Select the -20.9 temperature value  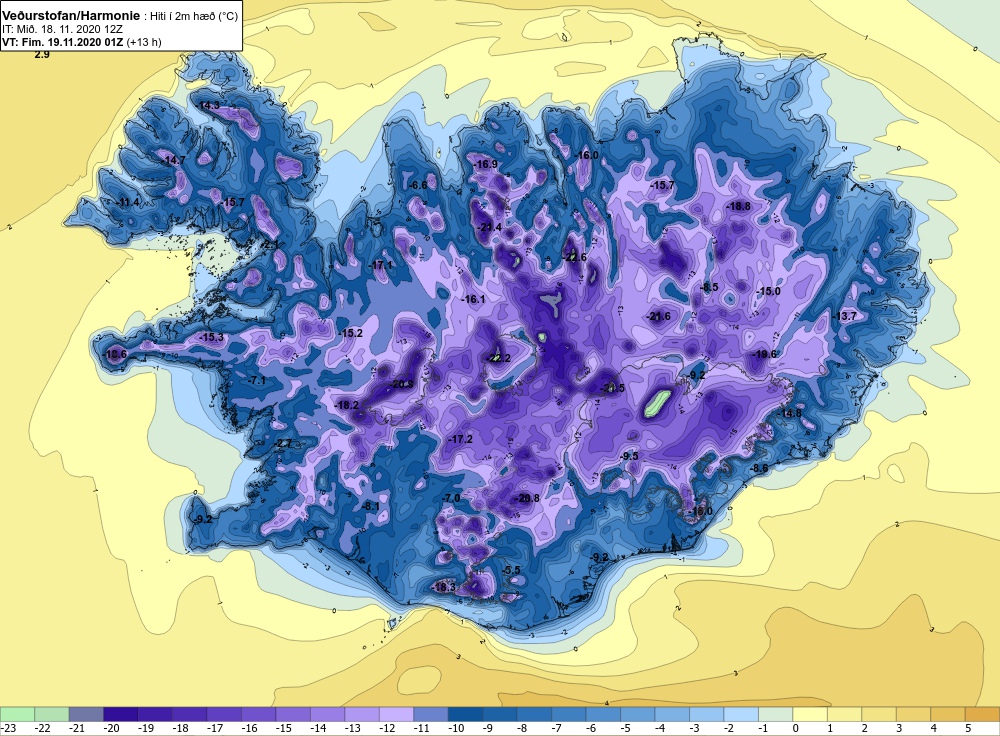pyautogui.click(x=402, y=385)
